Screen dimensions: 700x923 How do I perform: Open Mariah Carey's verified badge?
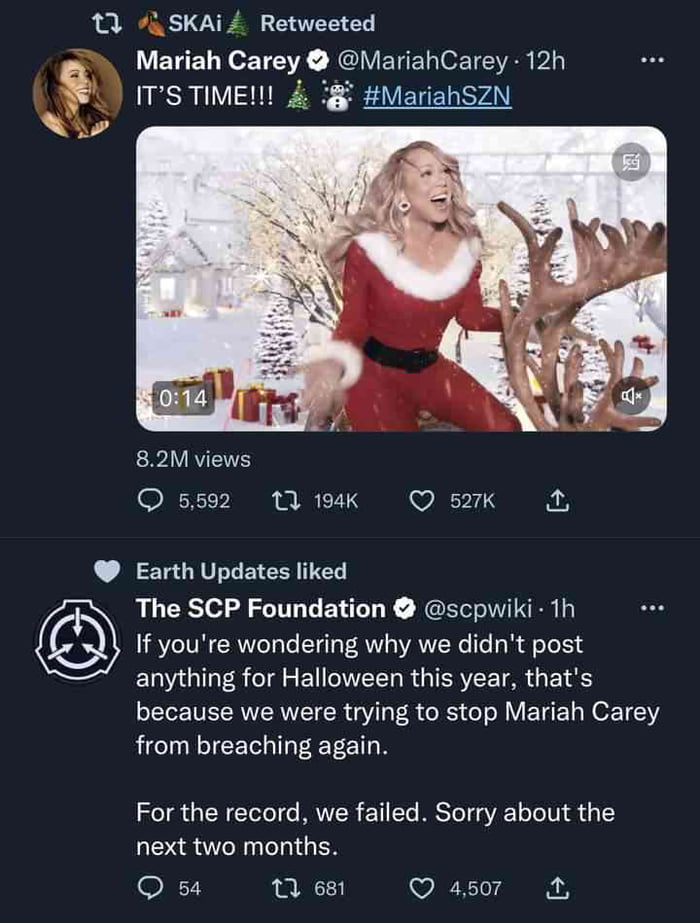tap(318, 59)
